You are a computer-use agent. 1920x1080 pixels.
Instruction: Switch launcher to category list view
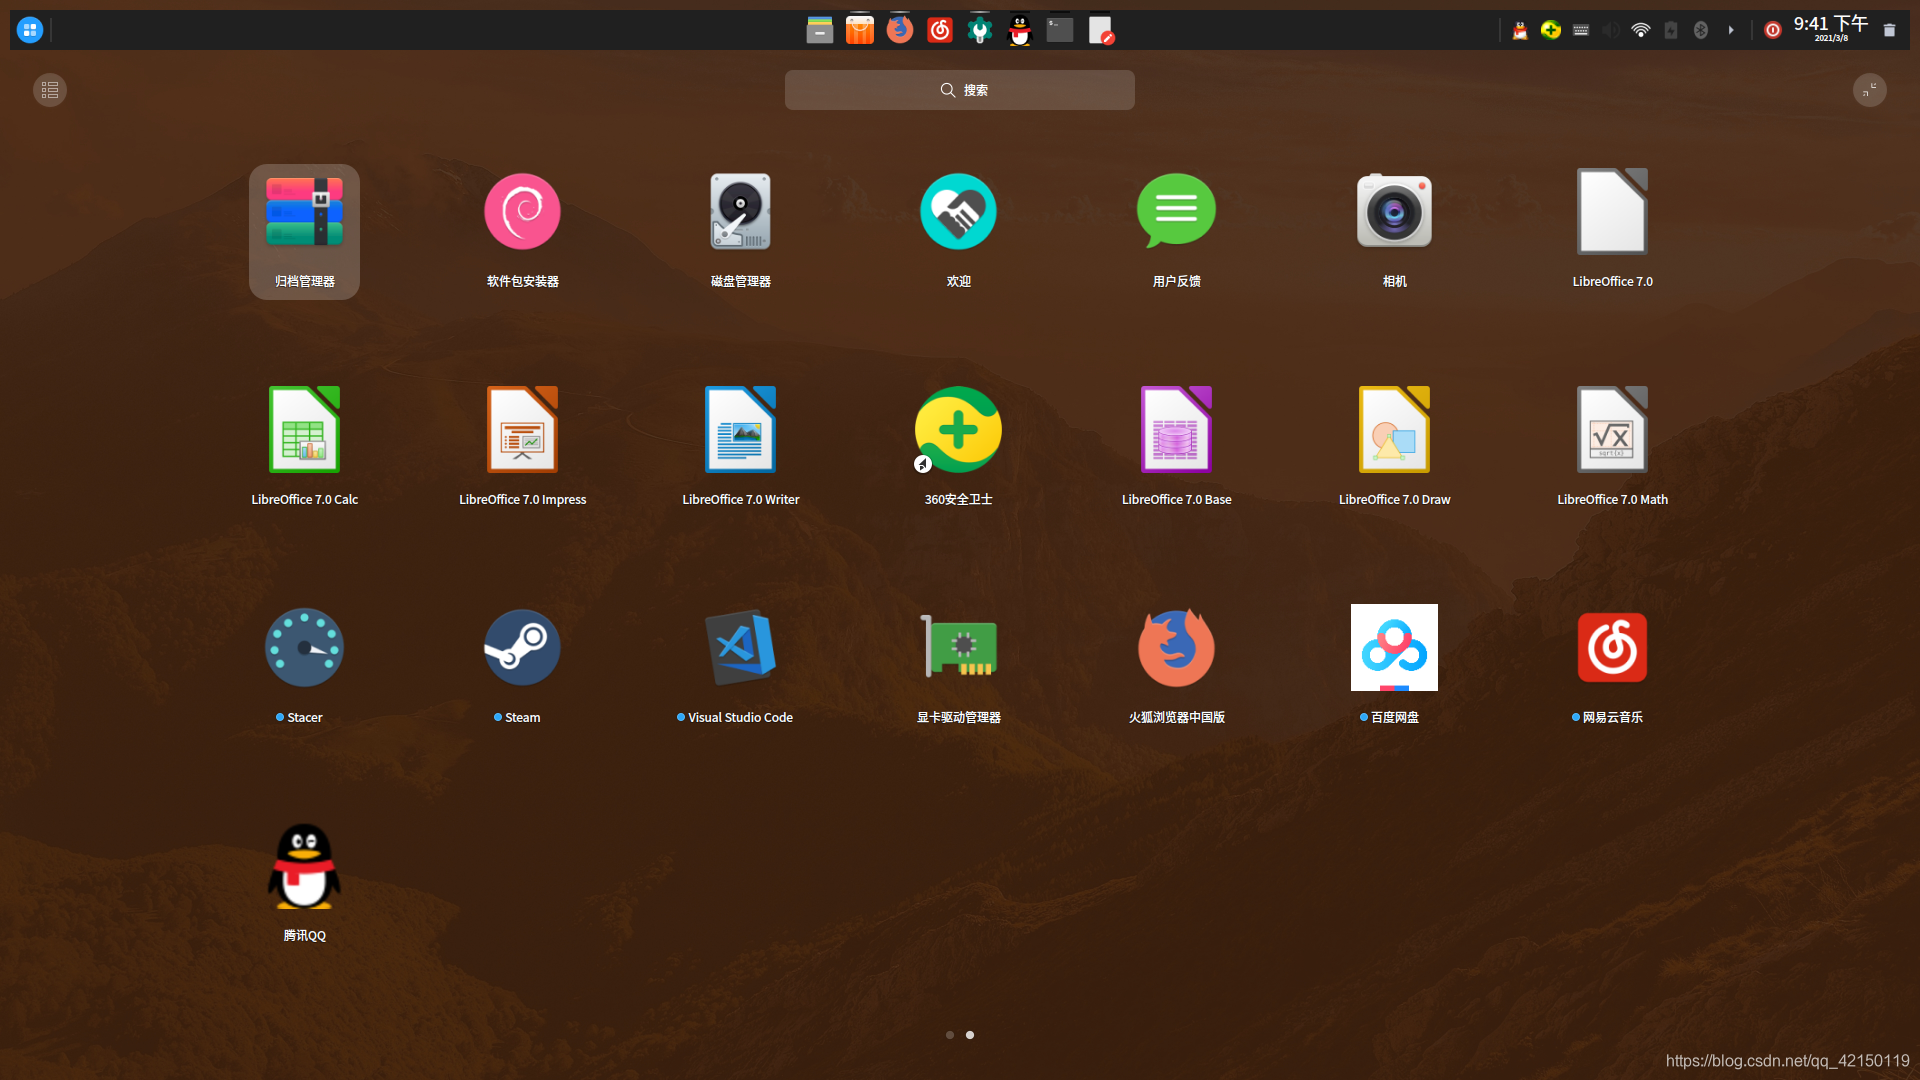50,90
